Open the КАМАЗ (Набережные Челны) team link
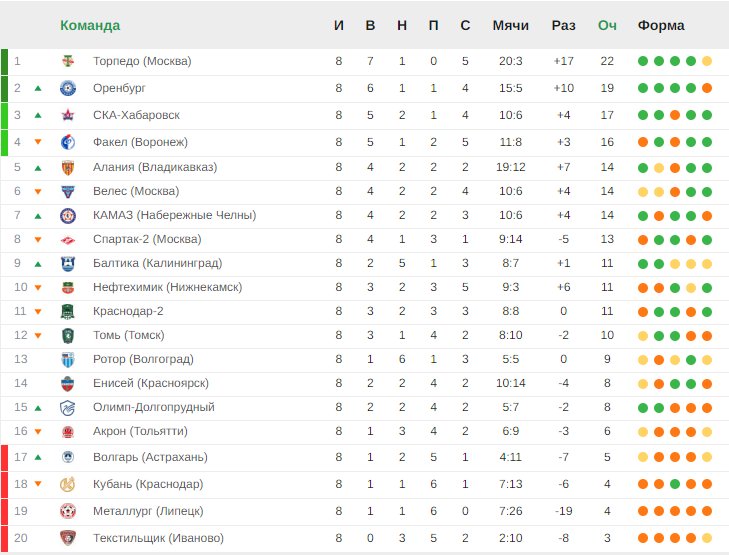729x555 pixels. click(x=174, y=215)
